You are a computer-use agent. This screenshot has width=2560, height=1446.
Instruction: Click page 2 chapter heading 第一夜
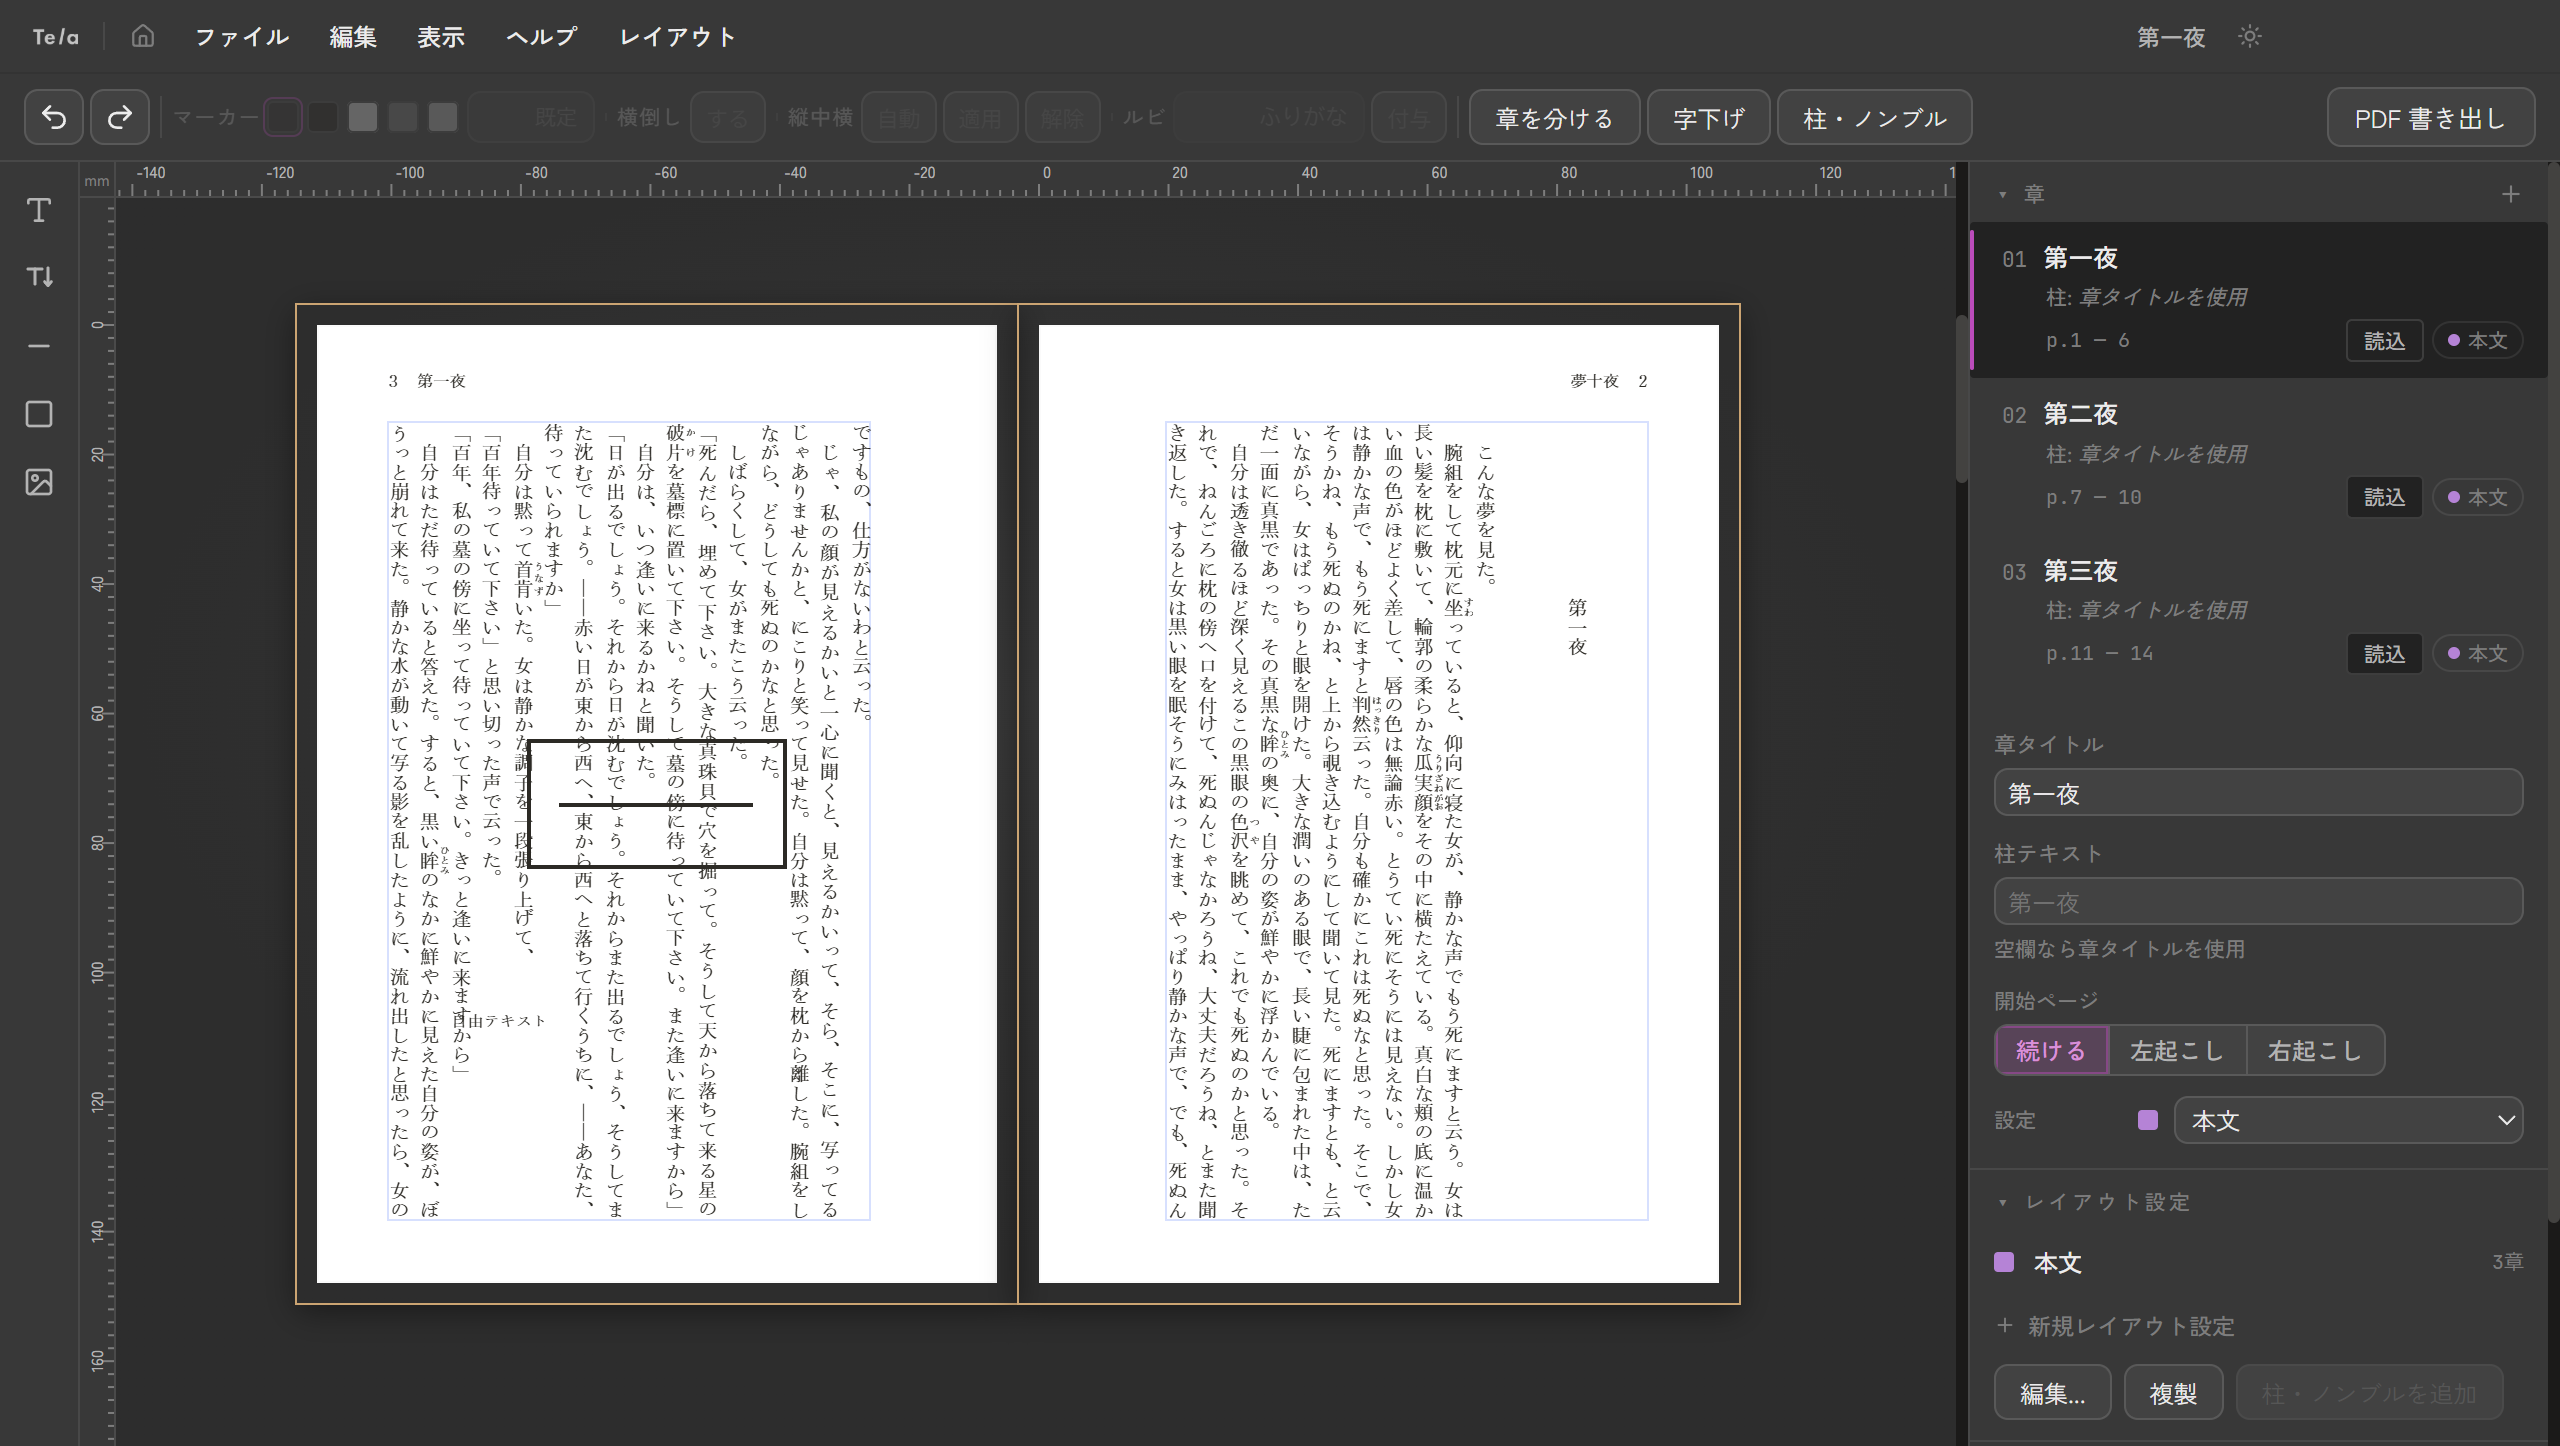coord(1577,627)
